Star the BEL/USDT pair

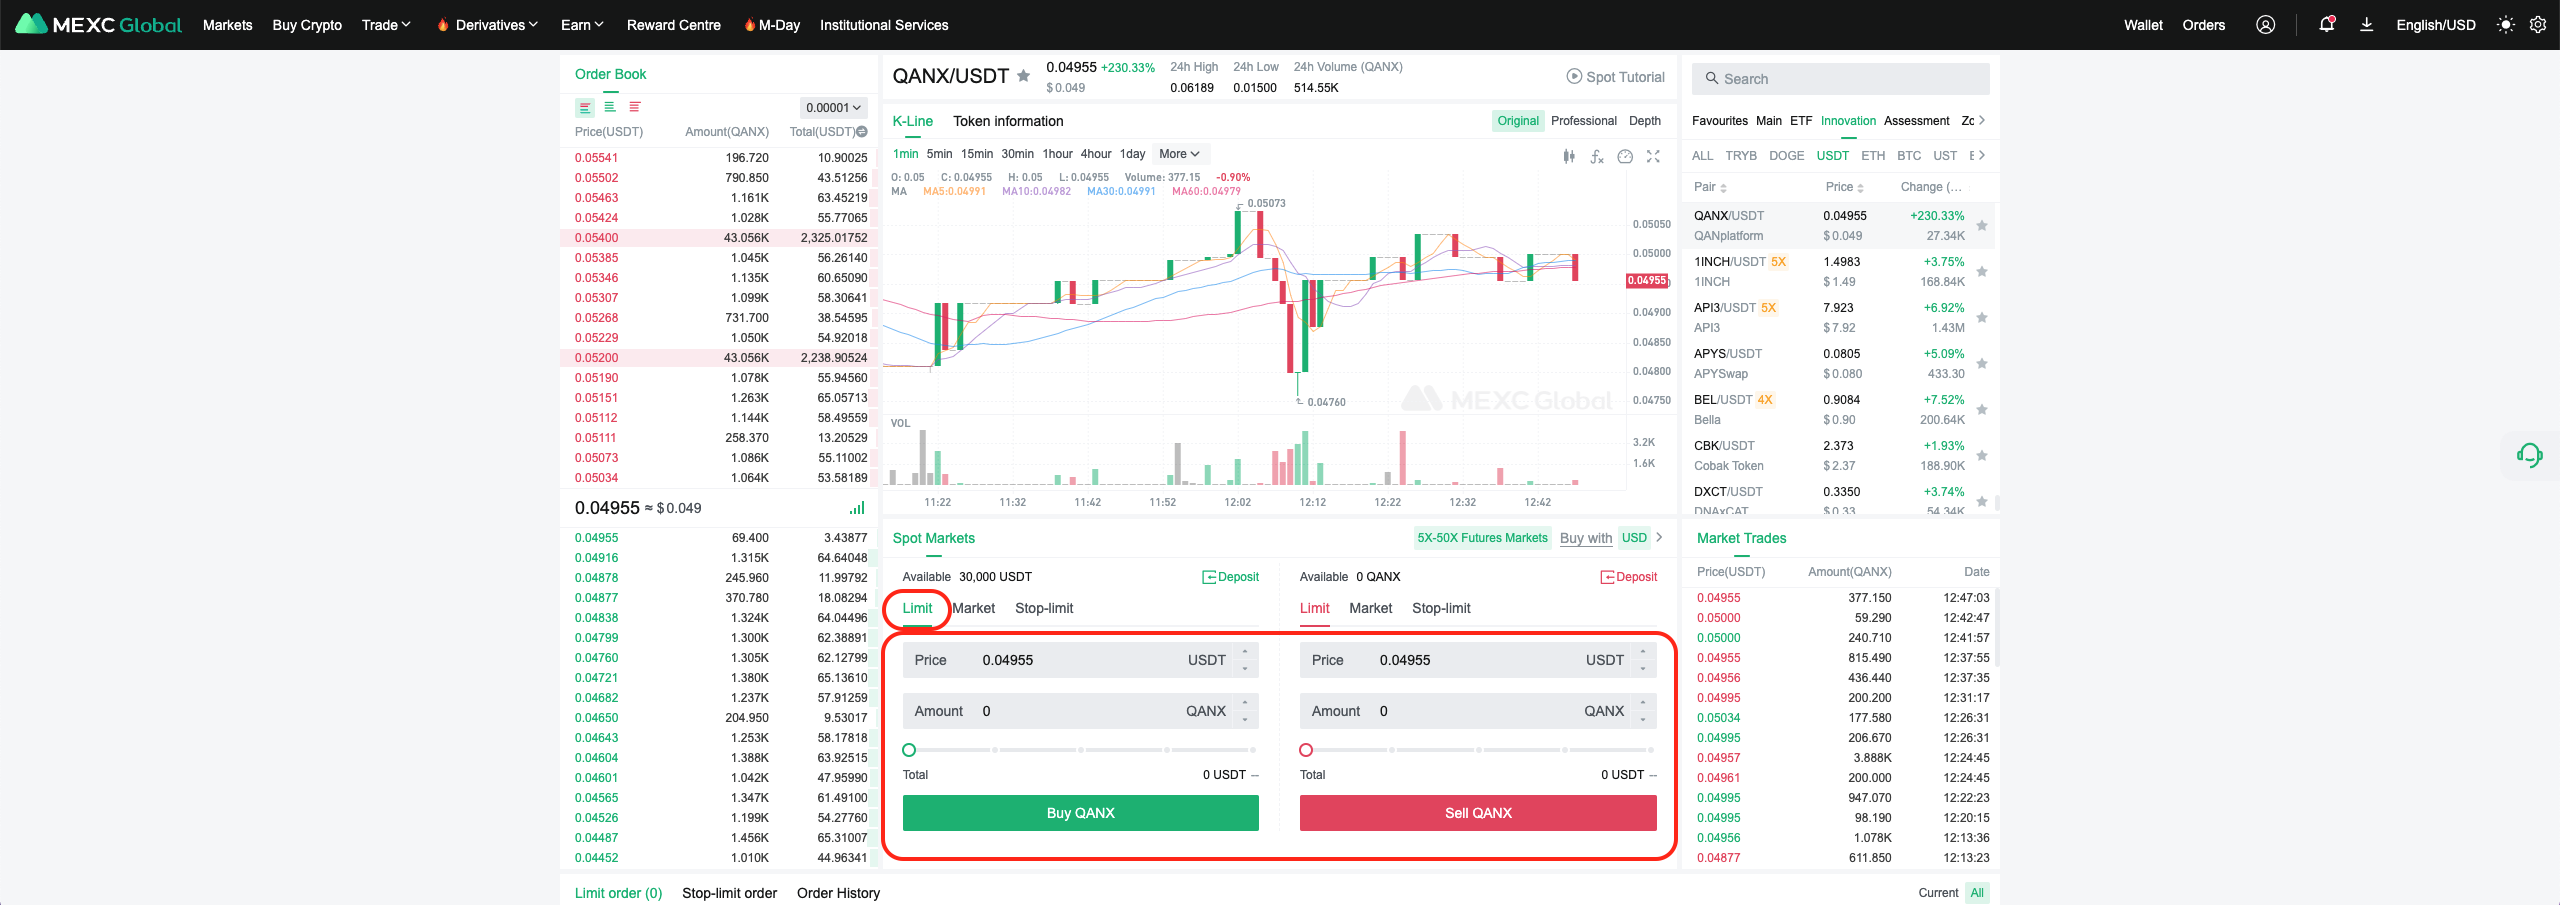pos(1982,410)
